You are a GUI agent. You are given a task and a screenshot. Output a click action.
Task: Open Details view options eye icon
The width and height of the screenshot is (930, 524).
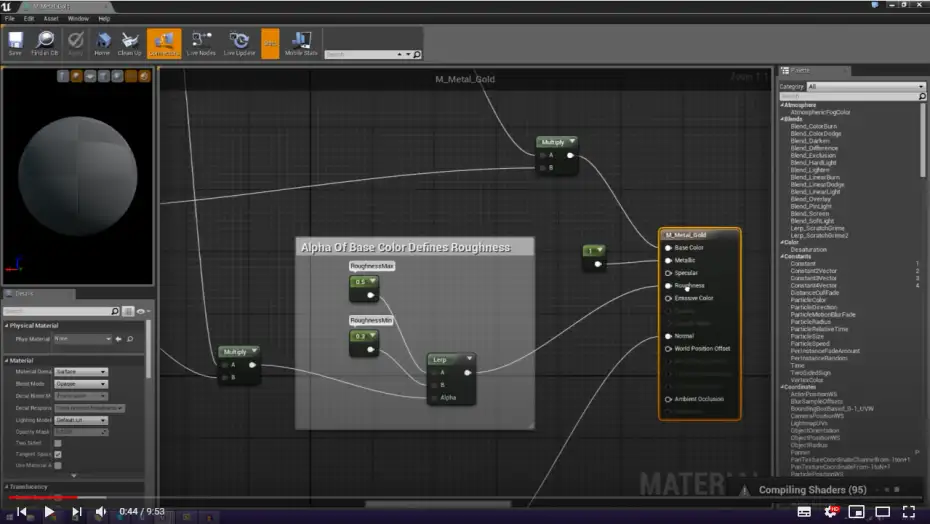point(141,311)
